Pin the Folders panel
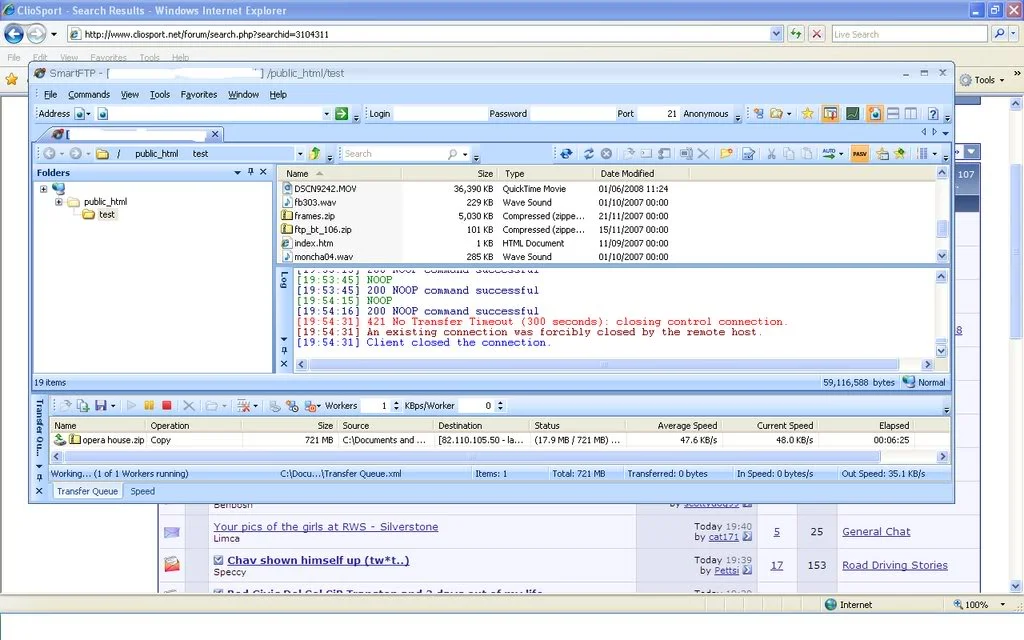1024x640 pixels. 250,172
